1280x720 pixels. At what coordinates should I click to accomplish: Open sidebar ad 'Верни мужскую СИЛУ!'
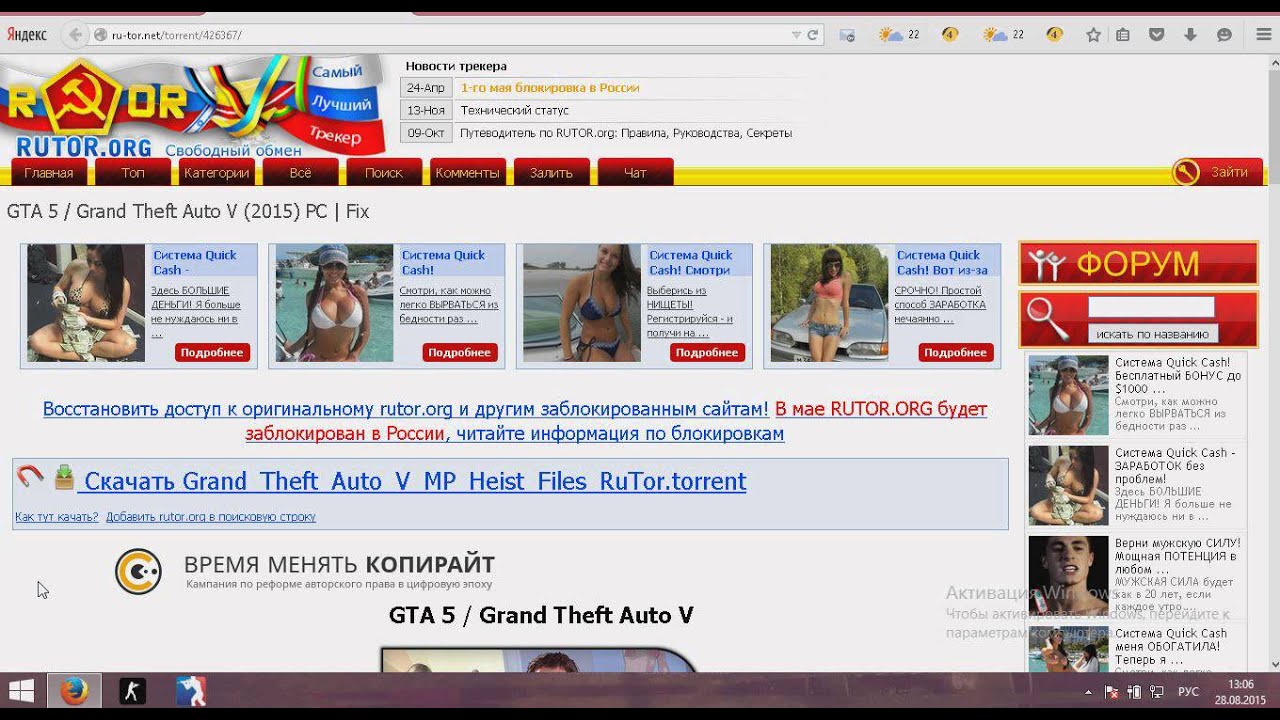coord(1177,556)
